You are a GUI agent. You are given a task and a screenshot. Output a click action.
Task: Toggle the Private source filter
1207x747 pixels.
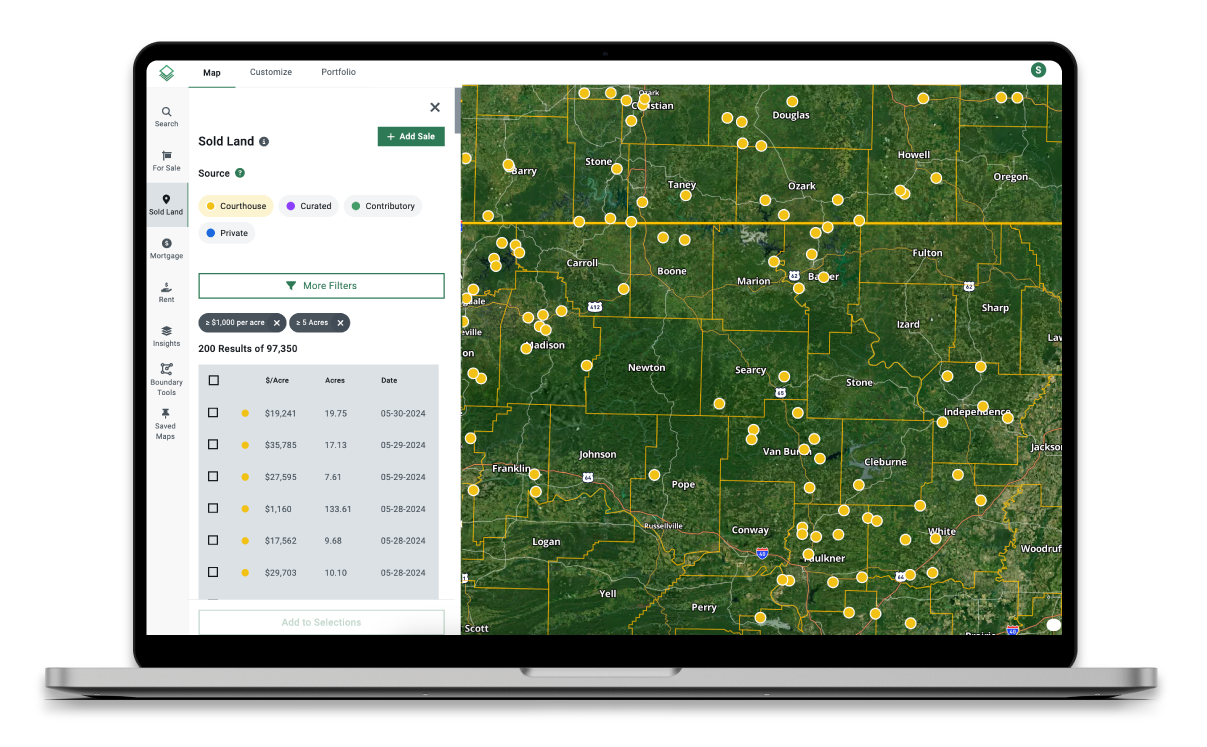tap(227, 233)
